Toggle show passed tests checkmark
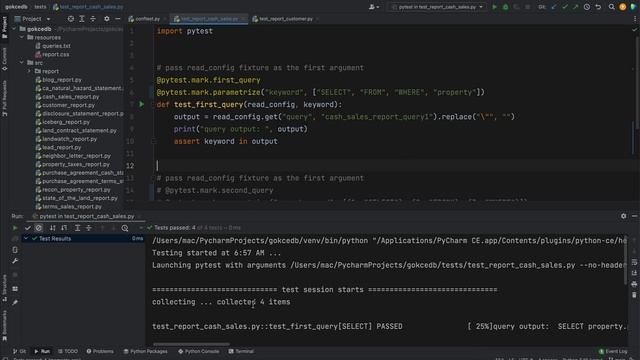Image resolution: width=640 pixels, height=360 pixels. click(x=28, y=228)
